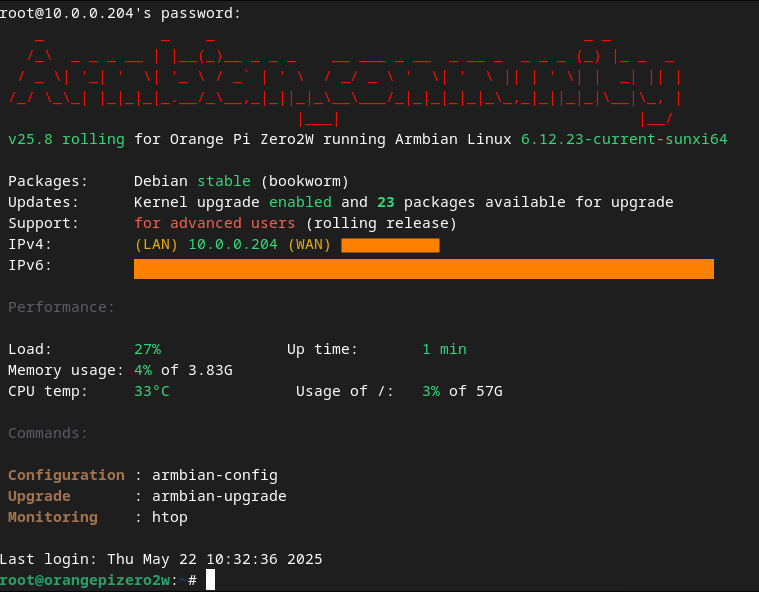The width and height of the screenshot is (759, 592).
Task: Click the Monitoring label in Commands
Action: (53, 517)
